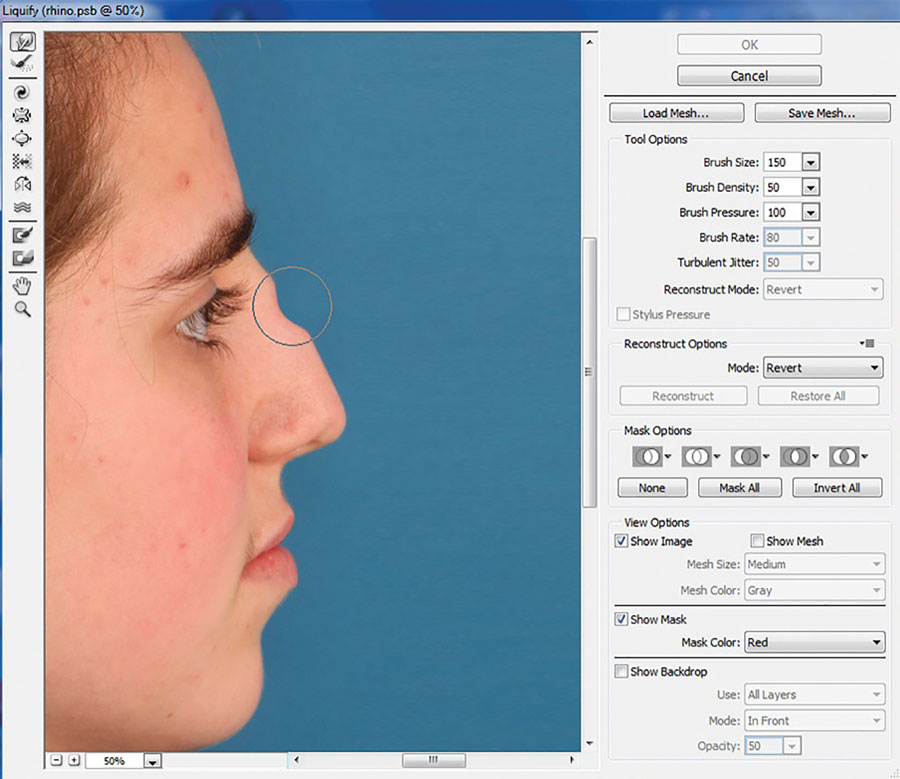Viewport: 900px width, 779px height.
Task: Select the Twirl Clockwise tool
Action: coord(21,92)
